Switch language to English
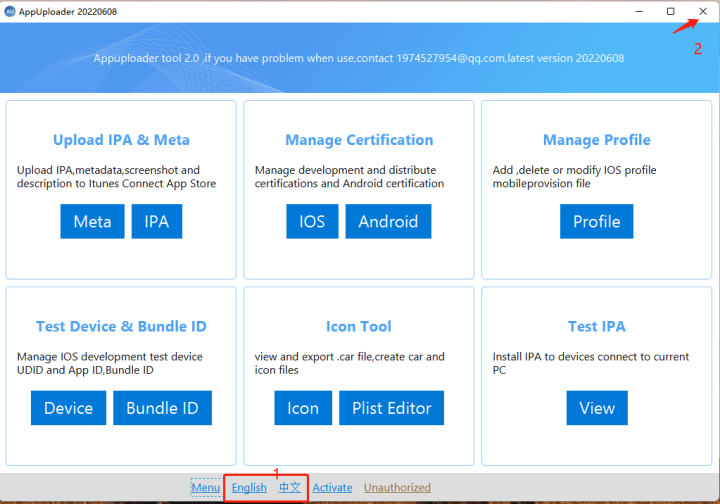 tap(249, 487)
